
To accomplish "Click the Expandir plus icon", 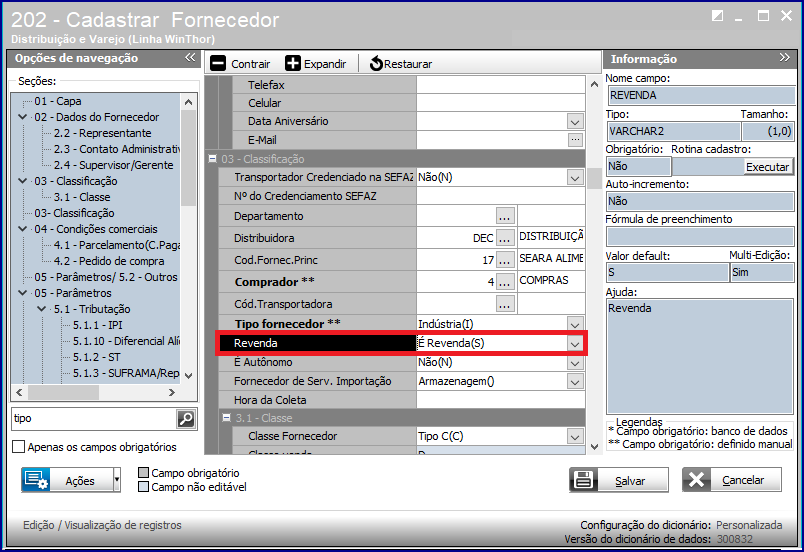I will [x=293, y=64].
